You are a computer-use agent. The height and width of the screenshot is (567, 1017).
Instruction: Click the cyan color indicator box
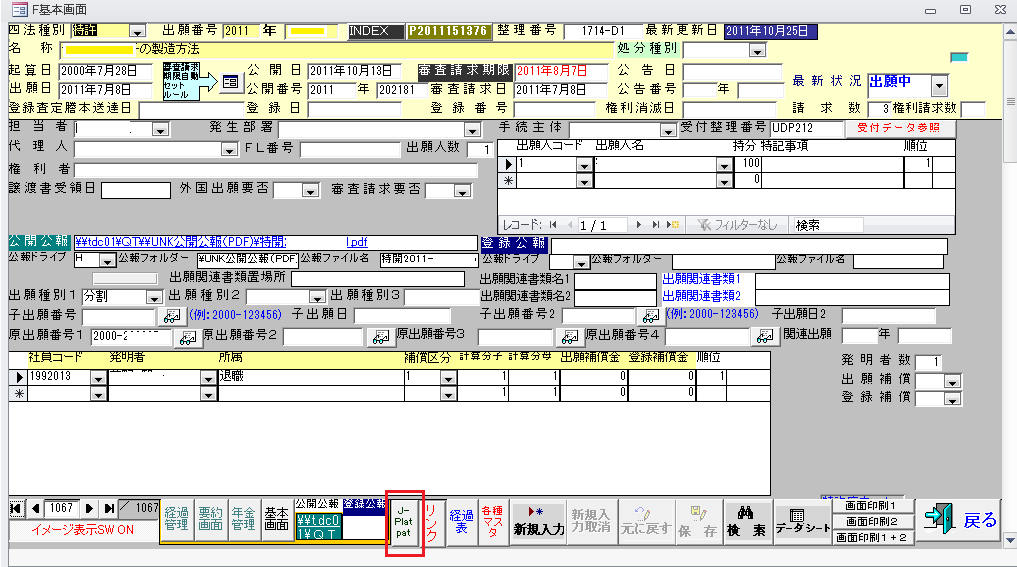pos(958,57)
